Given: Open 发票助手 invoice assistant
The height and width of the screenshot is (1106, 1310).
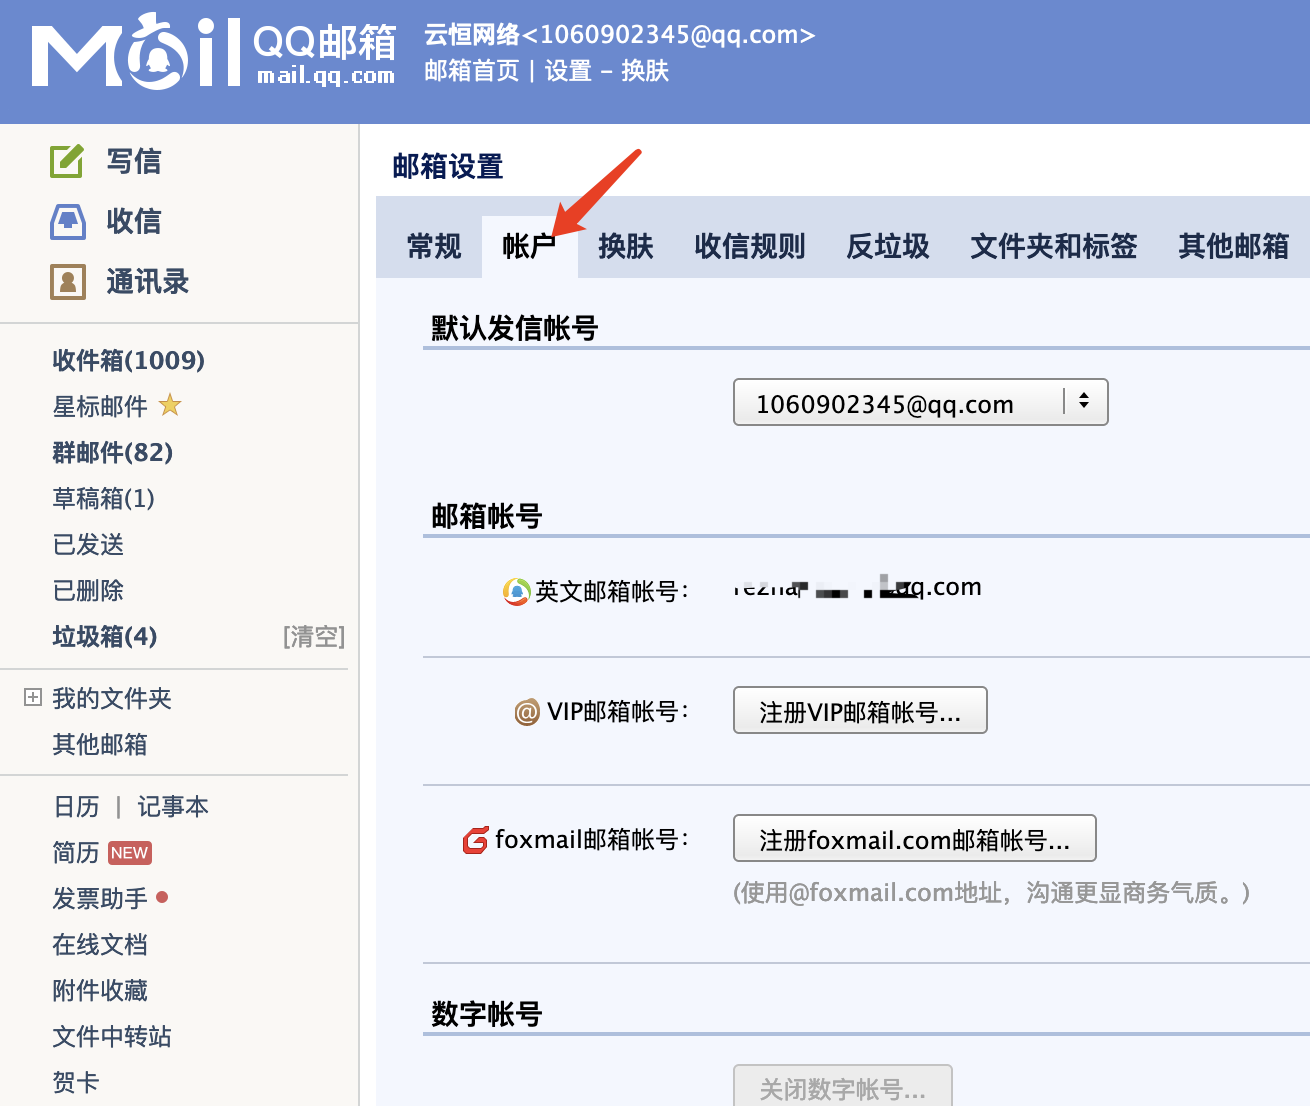Looking at the screenshot, I should pyautogui.click(x=100, y=898).
